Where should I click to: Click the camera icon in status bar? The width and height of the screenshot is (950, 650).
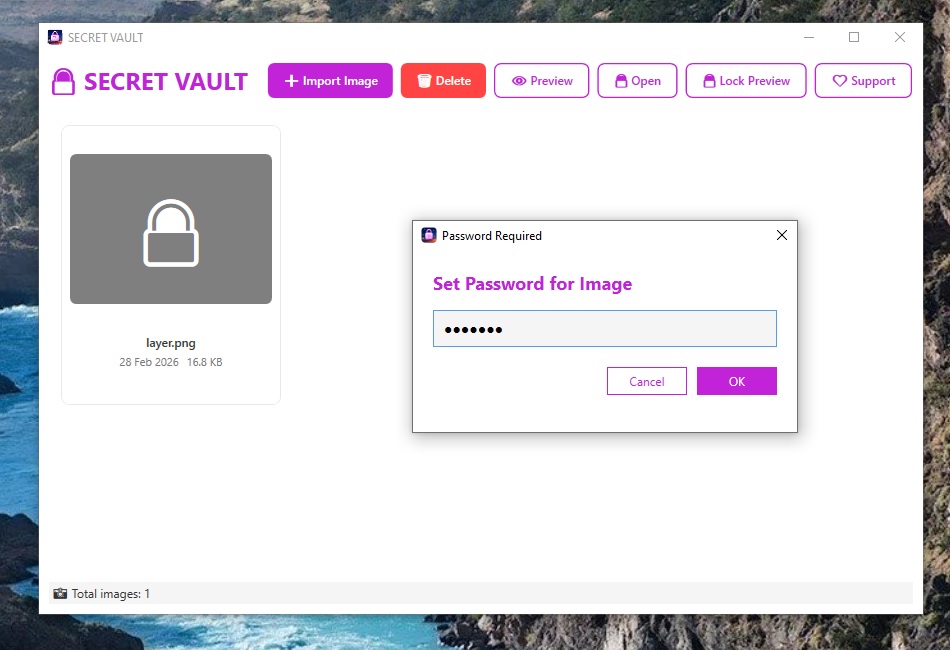(x=60, y=593)
